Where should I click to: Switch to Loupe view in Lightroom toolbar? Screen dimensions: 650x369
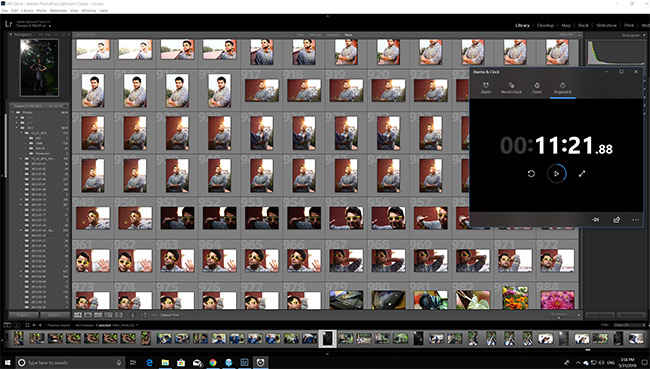click(x=88, y=315)
